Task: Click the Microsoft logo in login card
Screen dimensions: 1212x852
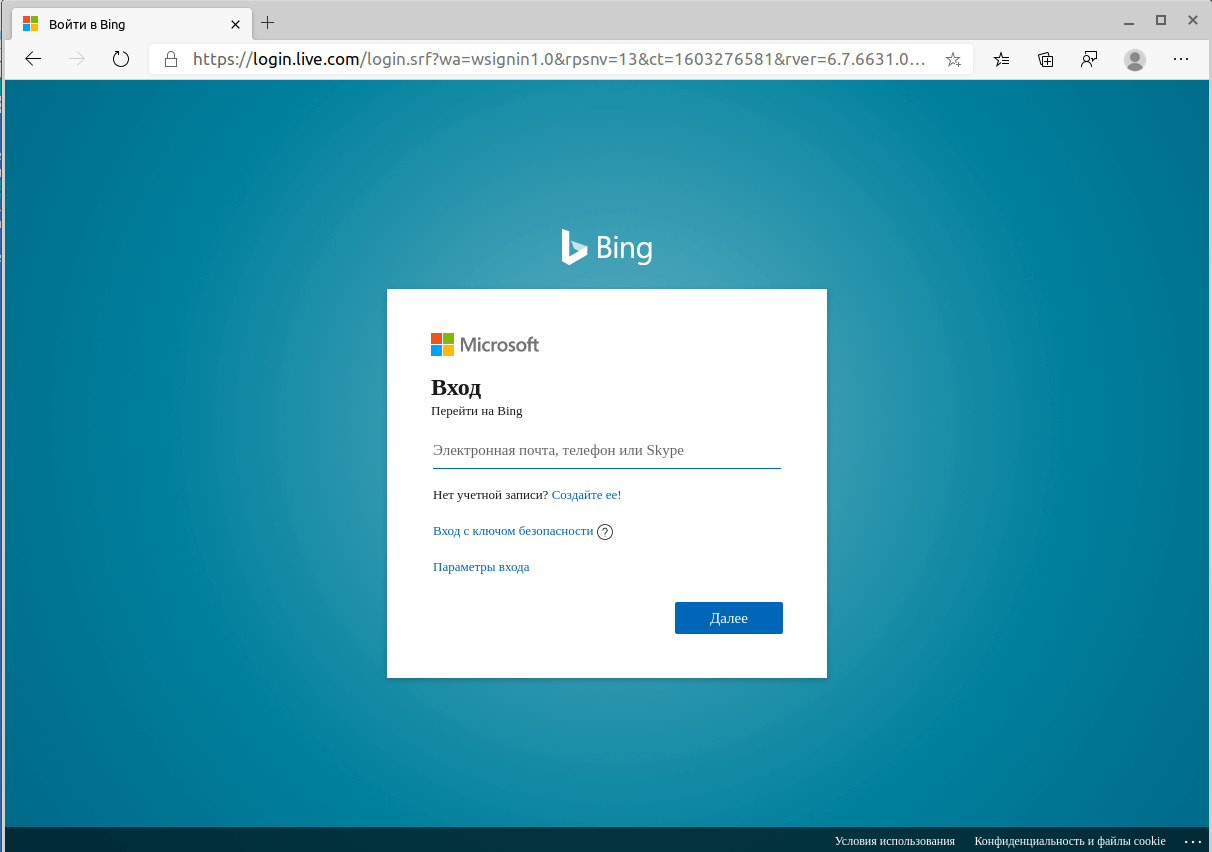Action: [485, 344]
